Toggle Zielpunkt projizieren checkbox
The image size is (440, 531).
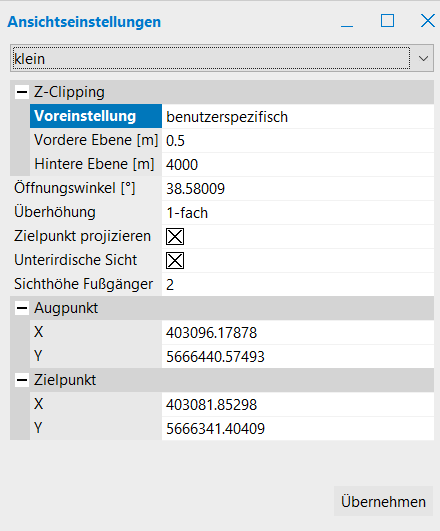tap(175, 236)
